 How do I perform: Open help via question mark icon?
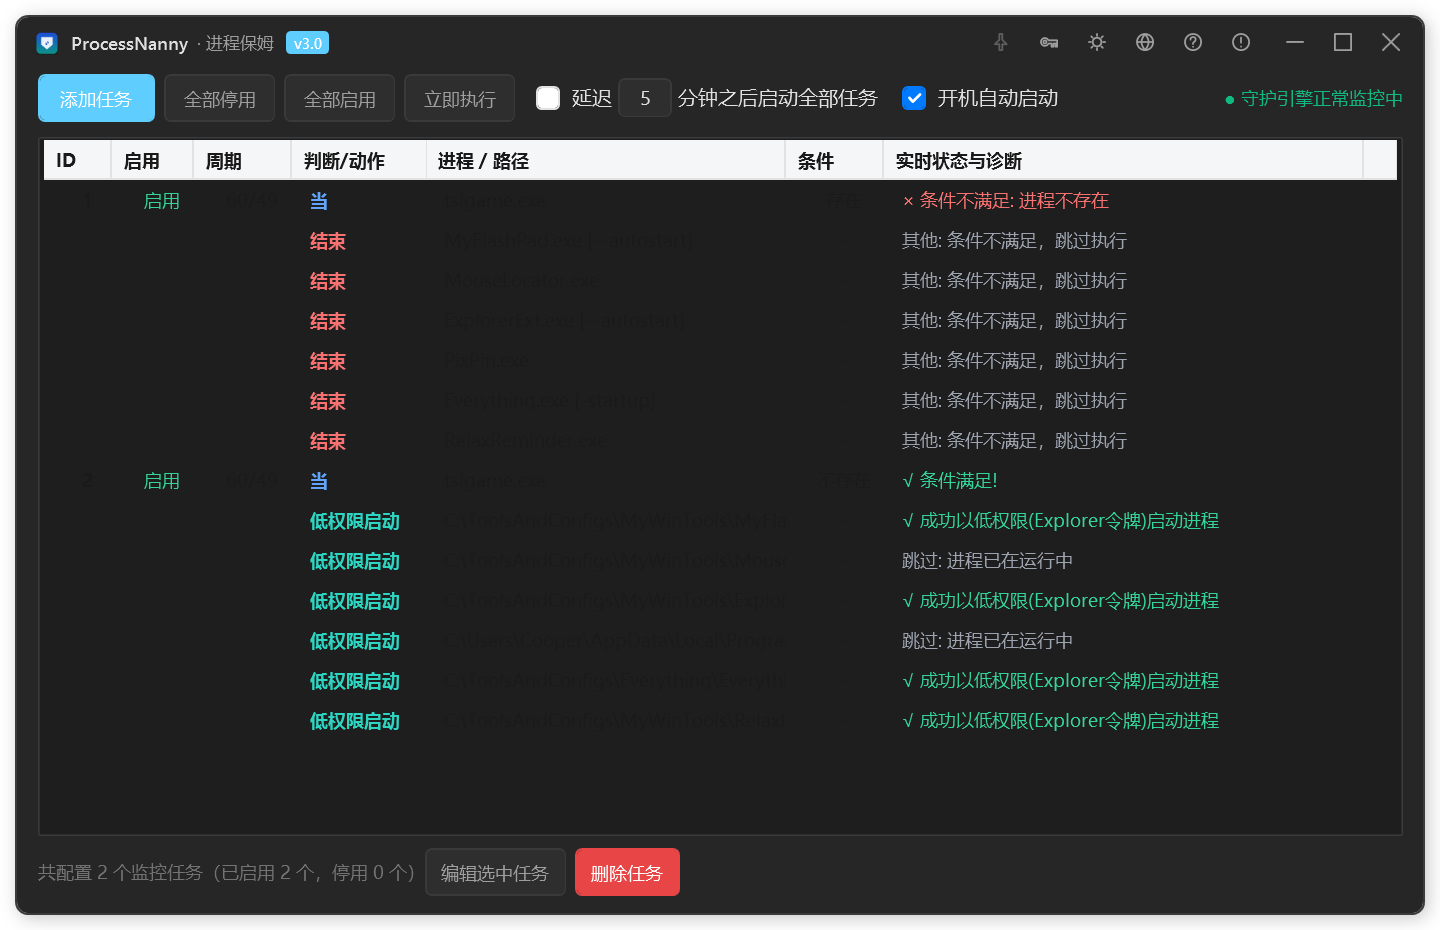1193,42
